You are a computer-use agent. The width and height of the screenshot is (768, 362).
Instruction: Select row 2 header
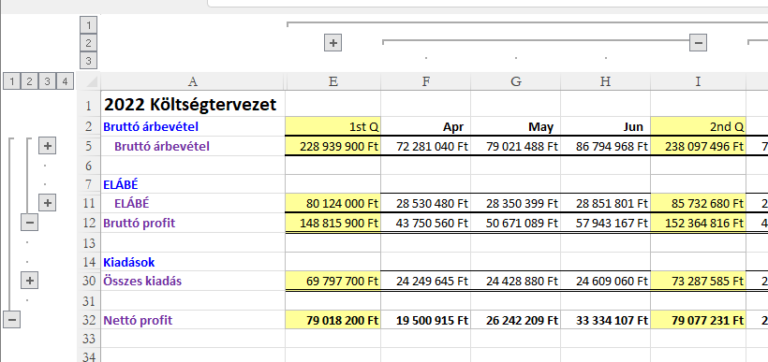pyautogui.click(x=89, y=127)
